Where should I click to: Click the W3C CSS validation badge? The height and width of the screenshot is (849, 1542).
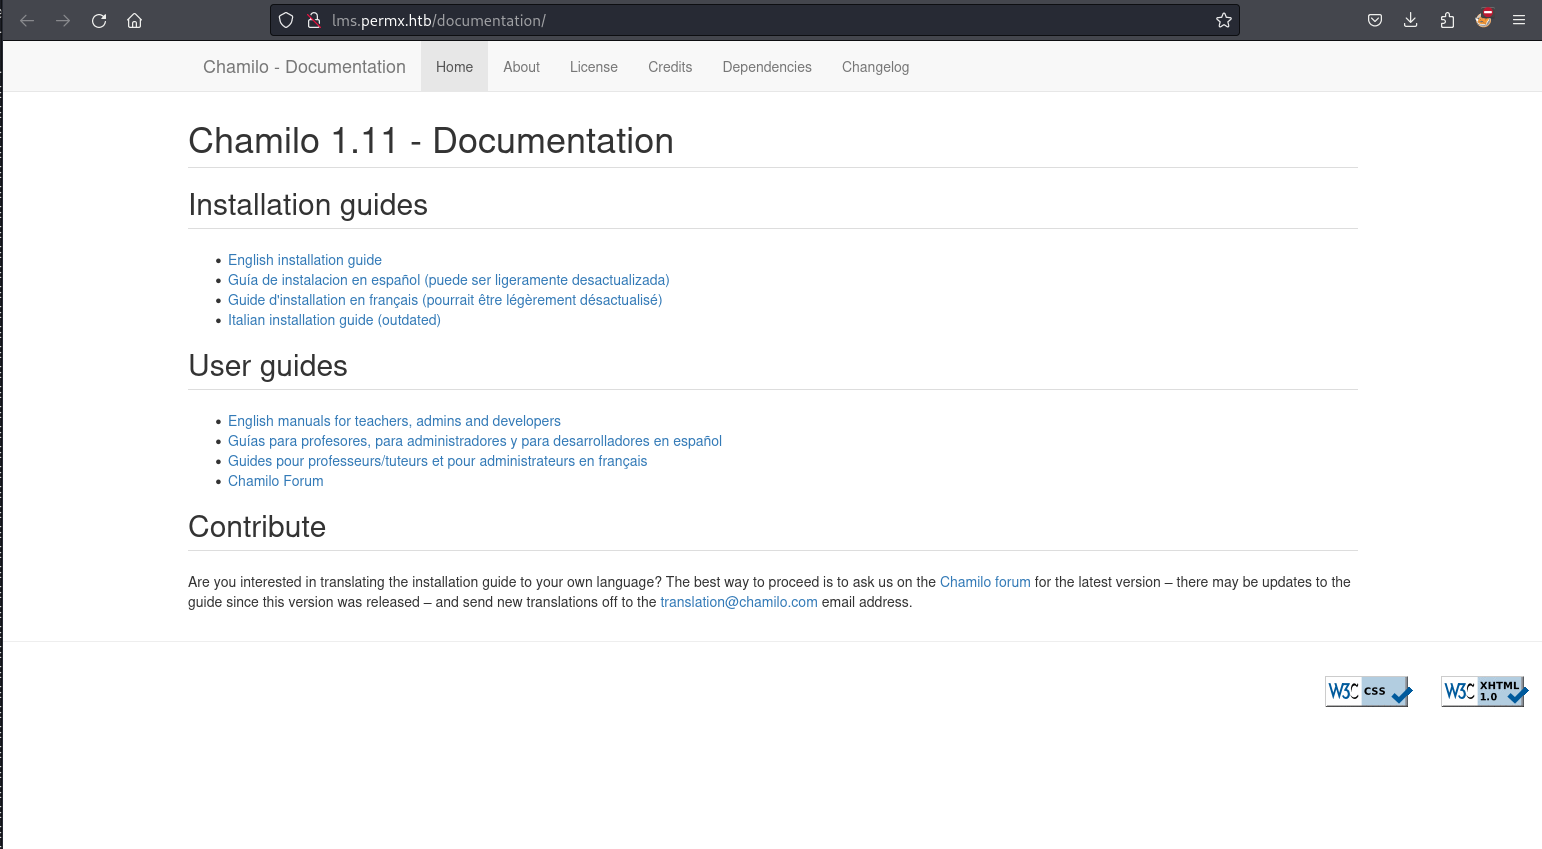pyautogui.click(x=1369, y=691)
